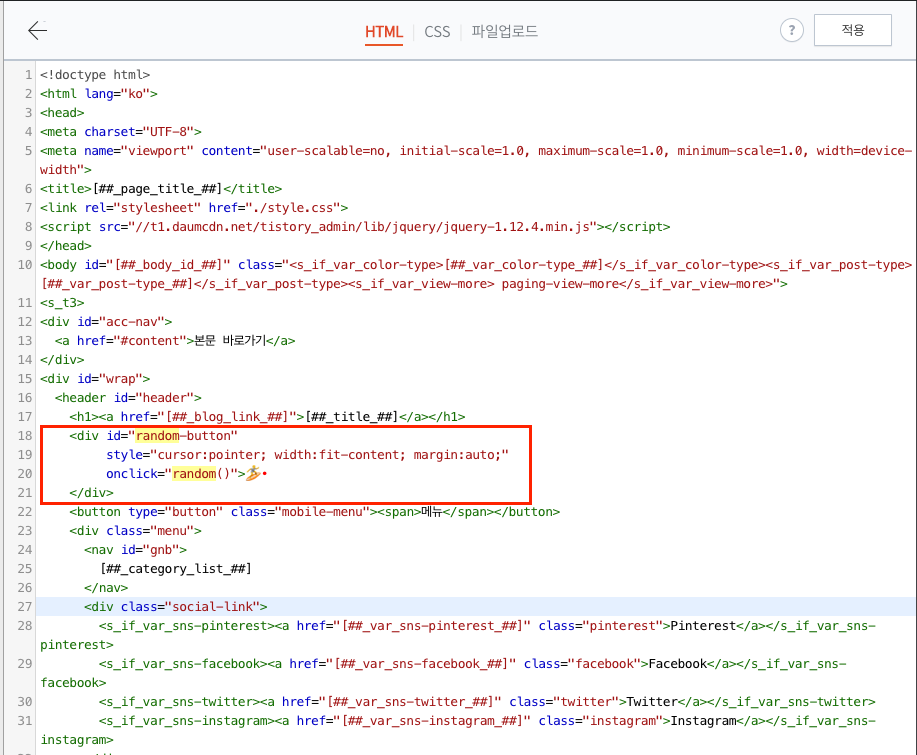Click the div id="random-button" text
This screenshot has width=917, height=755.
pos(153,436)
